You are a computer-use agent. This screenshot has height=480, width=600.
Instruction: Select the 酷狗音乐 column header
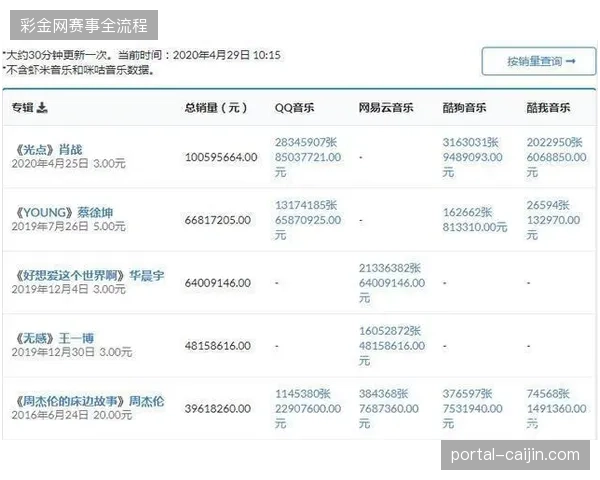click(464, 108)
